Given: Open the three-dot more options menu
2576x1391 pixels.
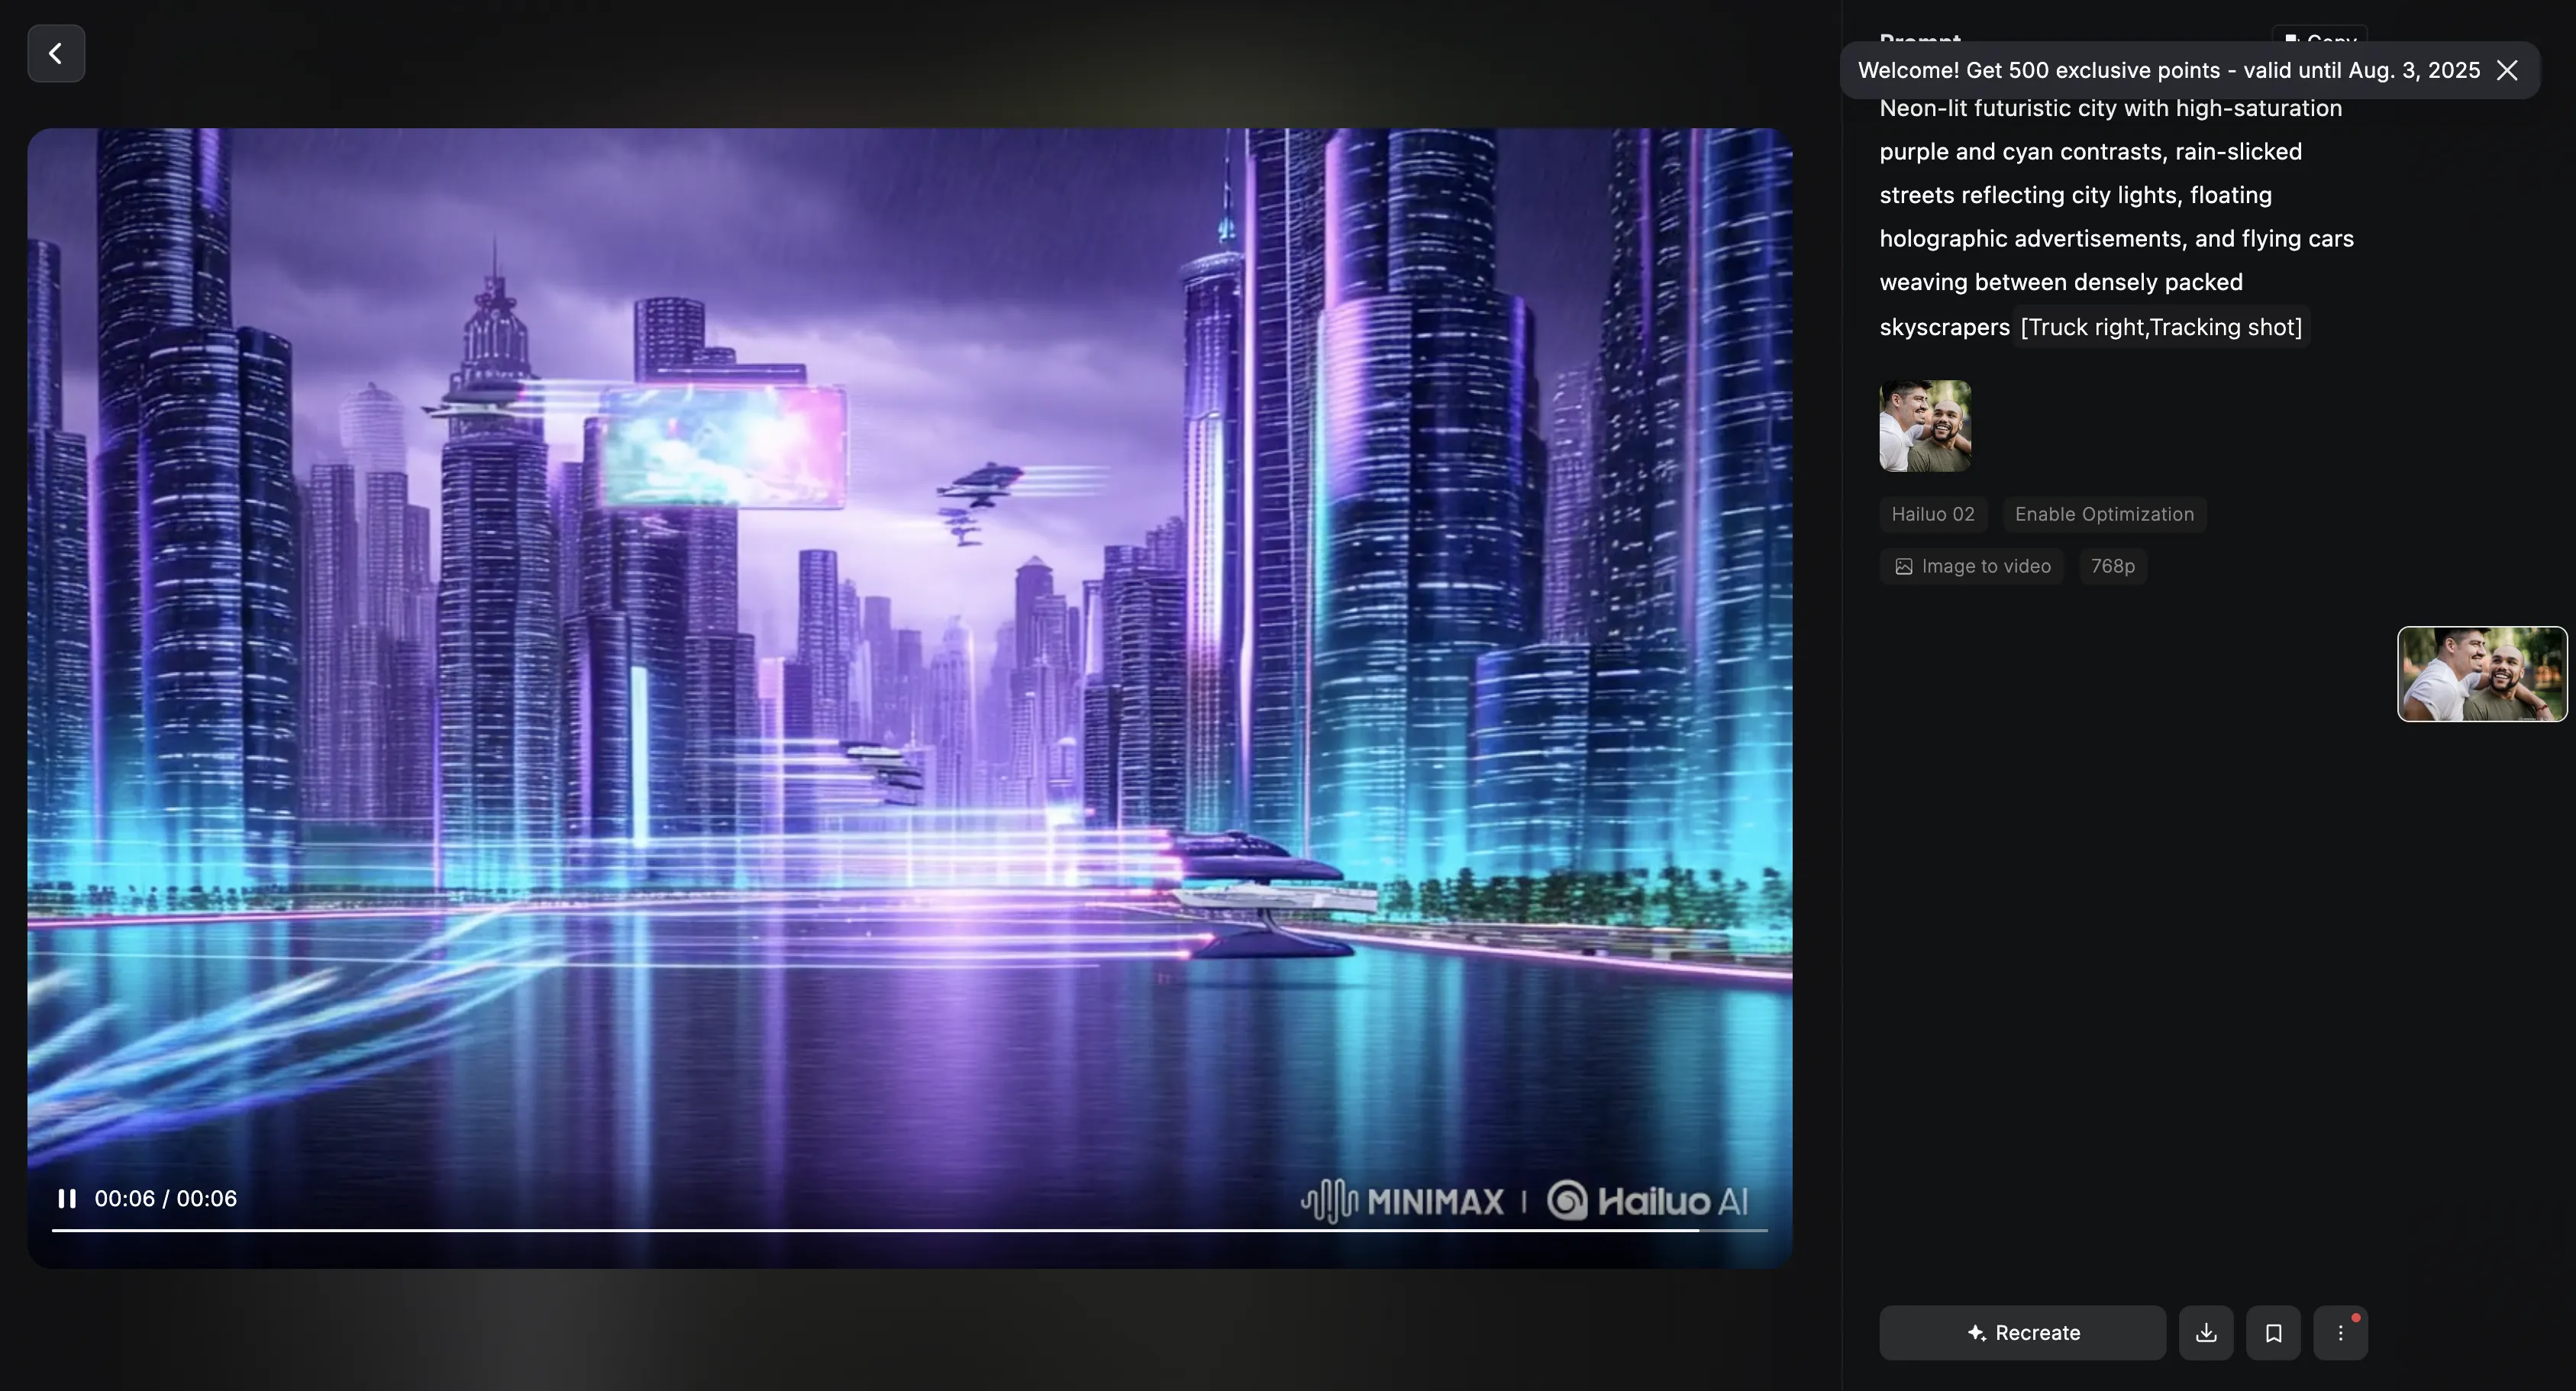Looking at the screenshot, I should click(2340, 1333).
